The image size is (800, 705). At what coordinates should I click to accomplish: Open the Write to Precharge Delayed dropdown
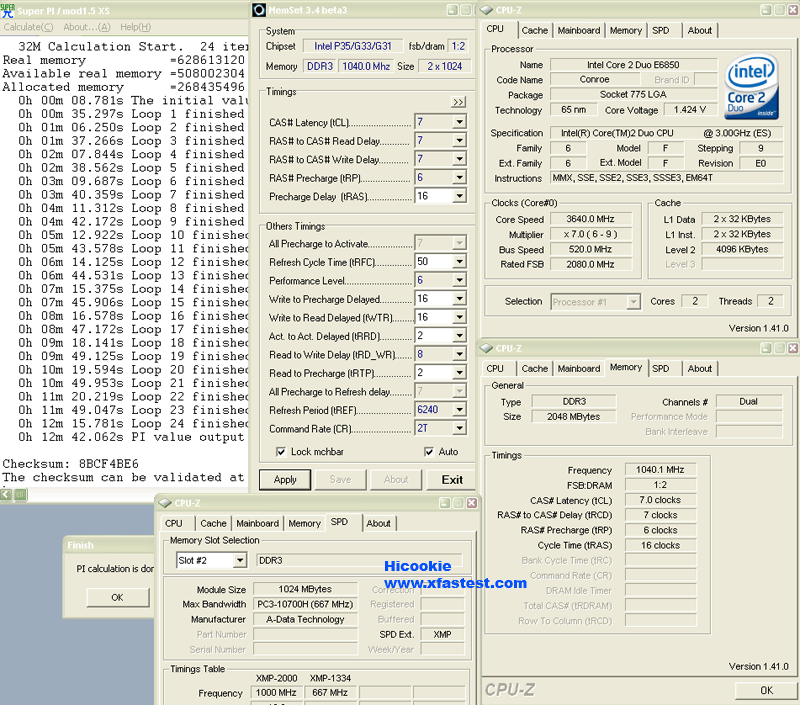(x=460, y=298)
